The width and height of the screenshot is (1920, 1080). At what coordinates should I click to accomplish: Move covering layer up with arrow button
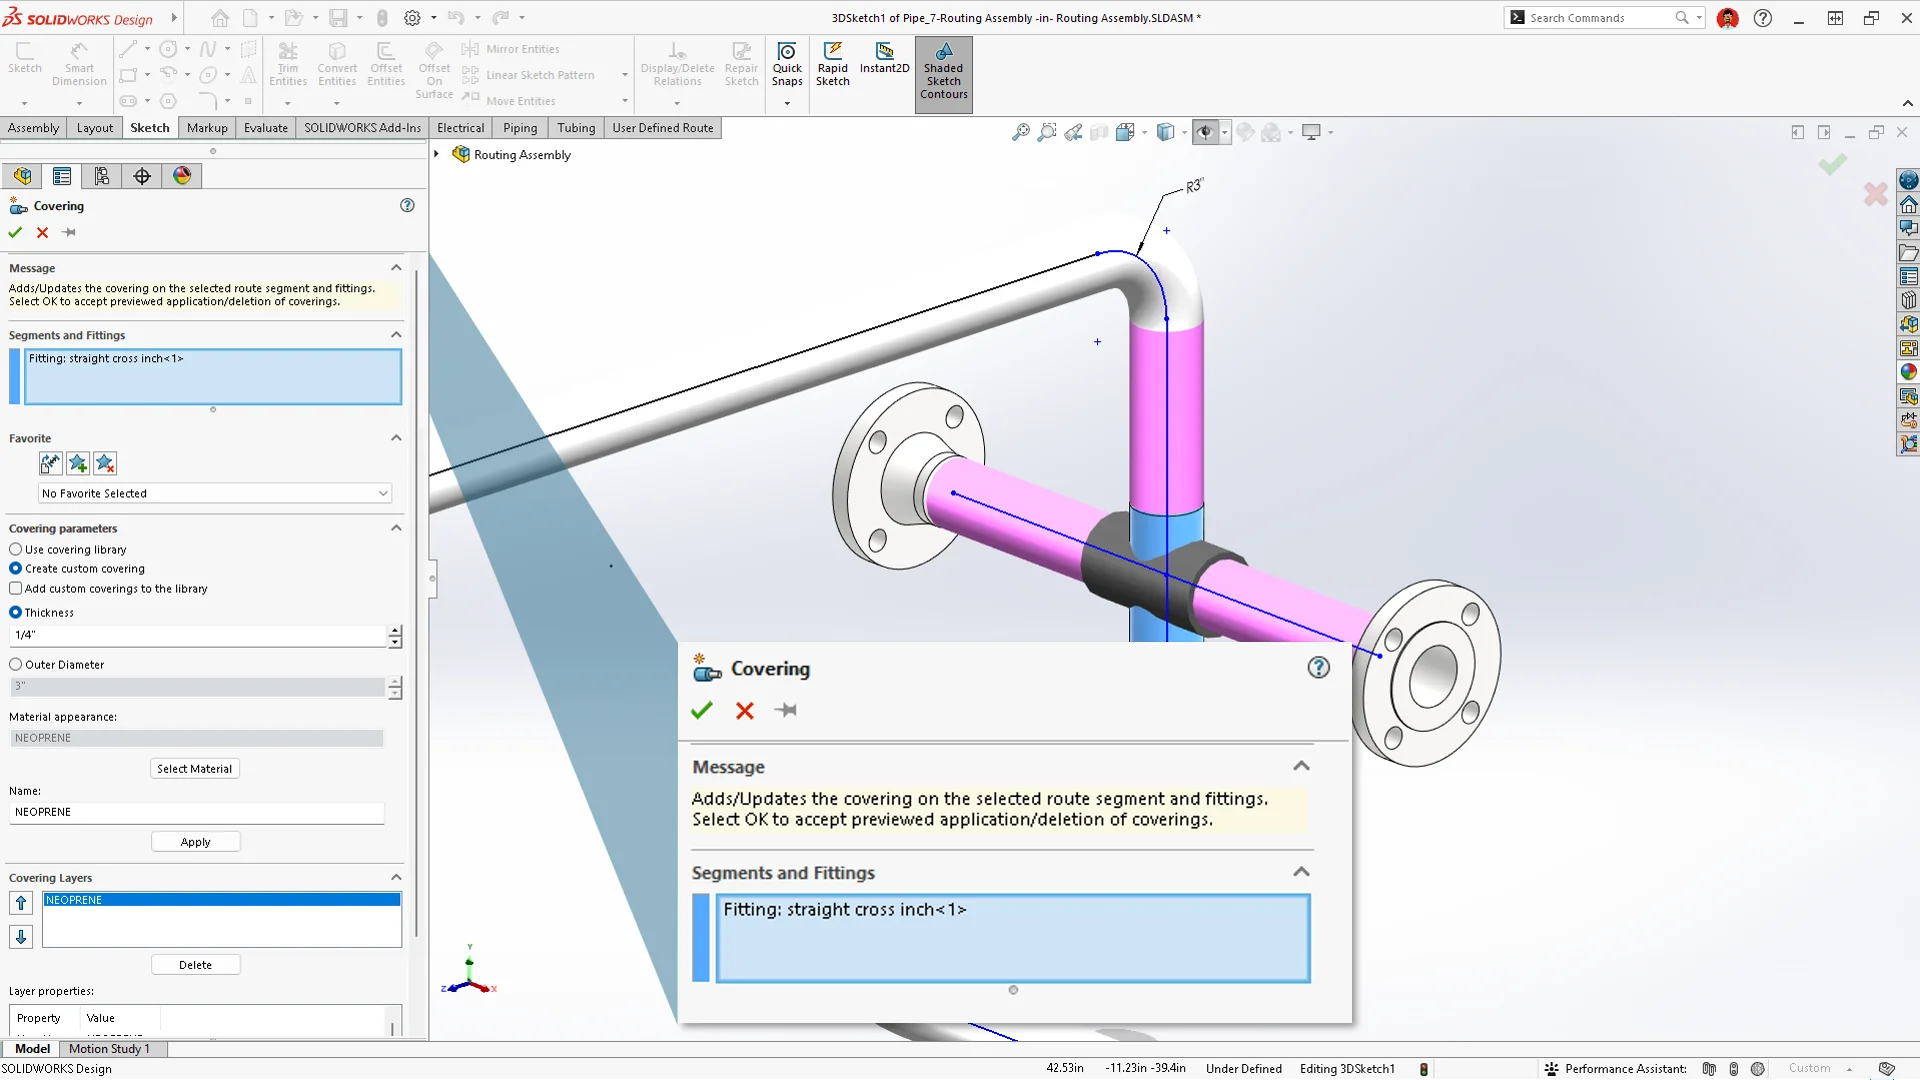click(x=21, y=903)
